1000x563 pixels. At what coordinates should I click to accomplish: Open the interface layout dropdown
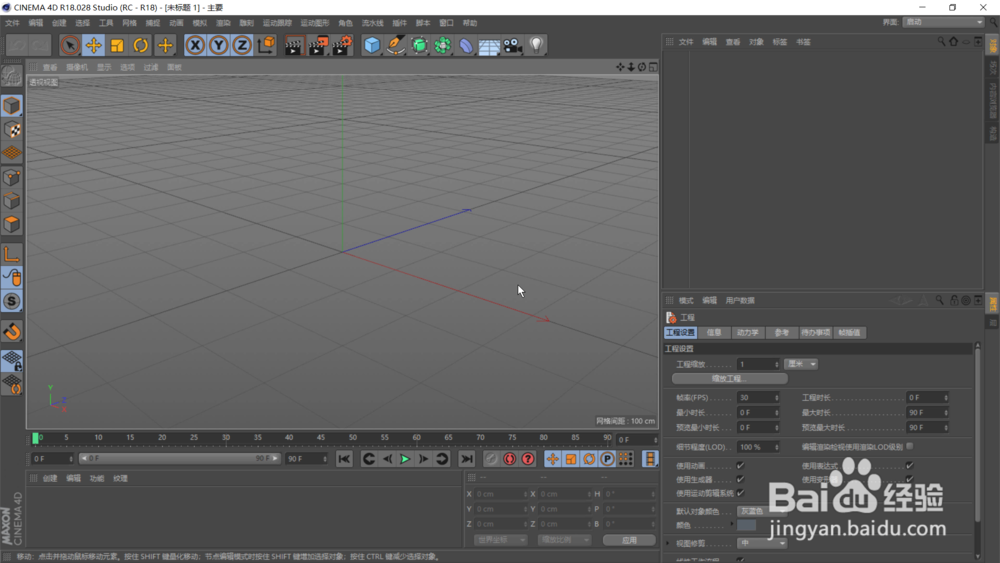point(943,22)
